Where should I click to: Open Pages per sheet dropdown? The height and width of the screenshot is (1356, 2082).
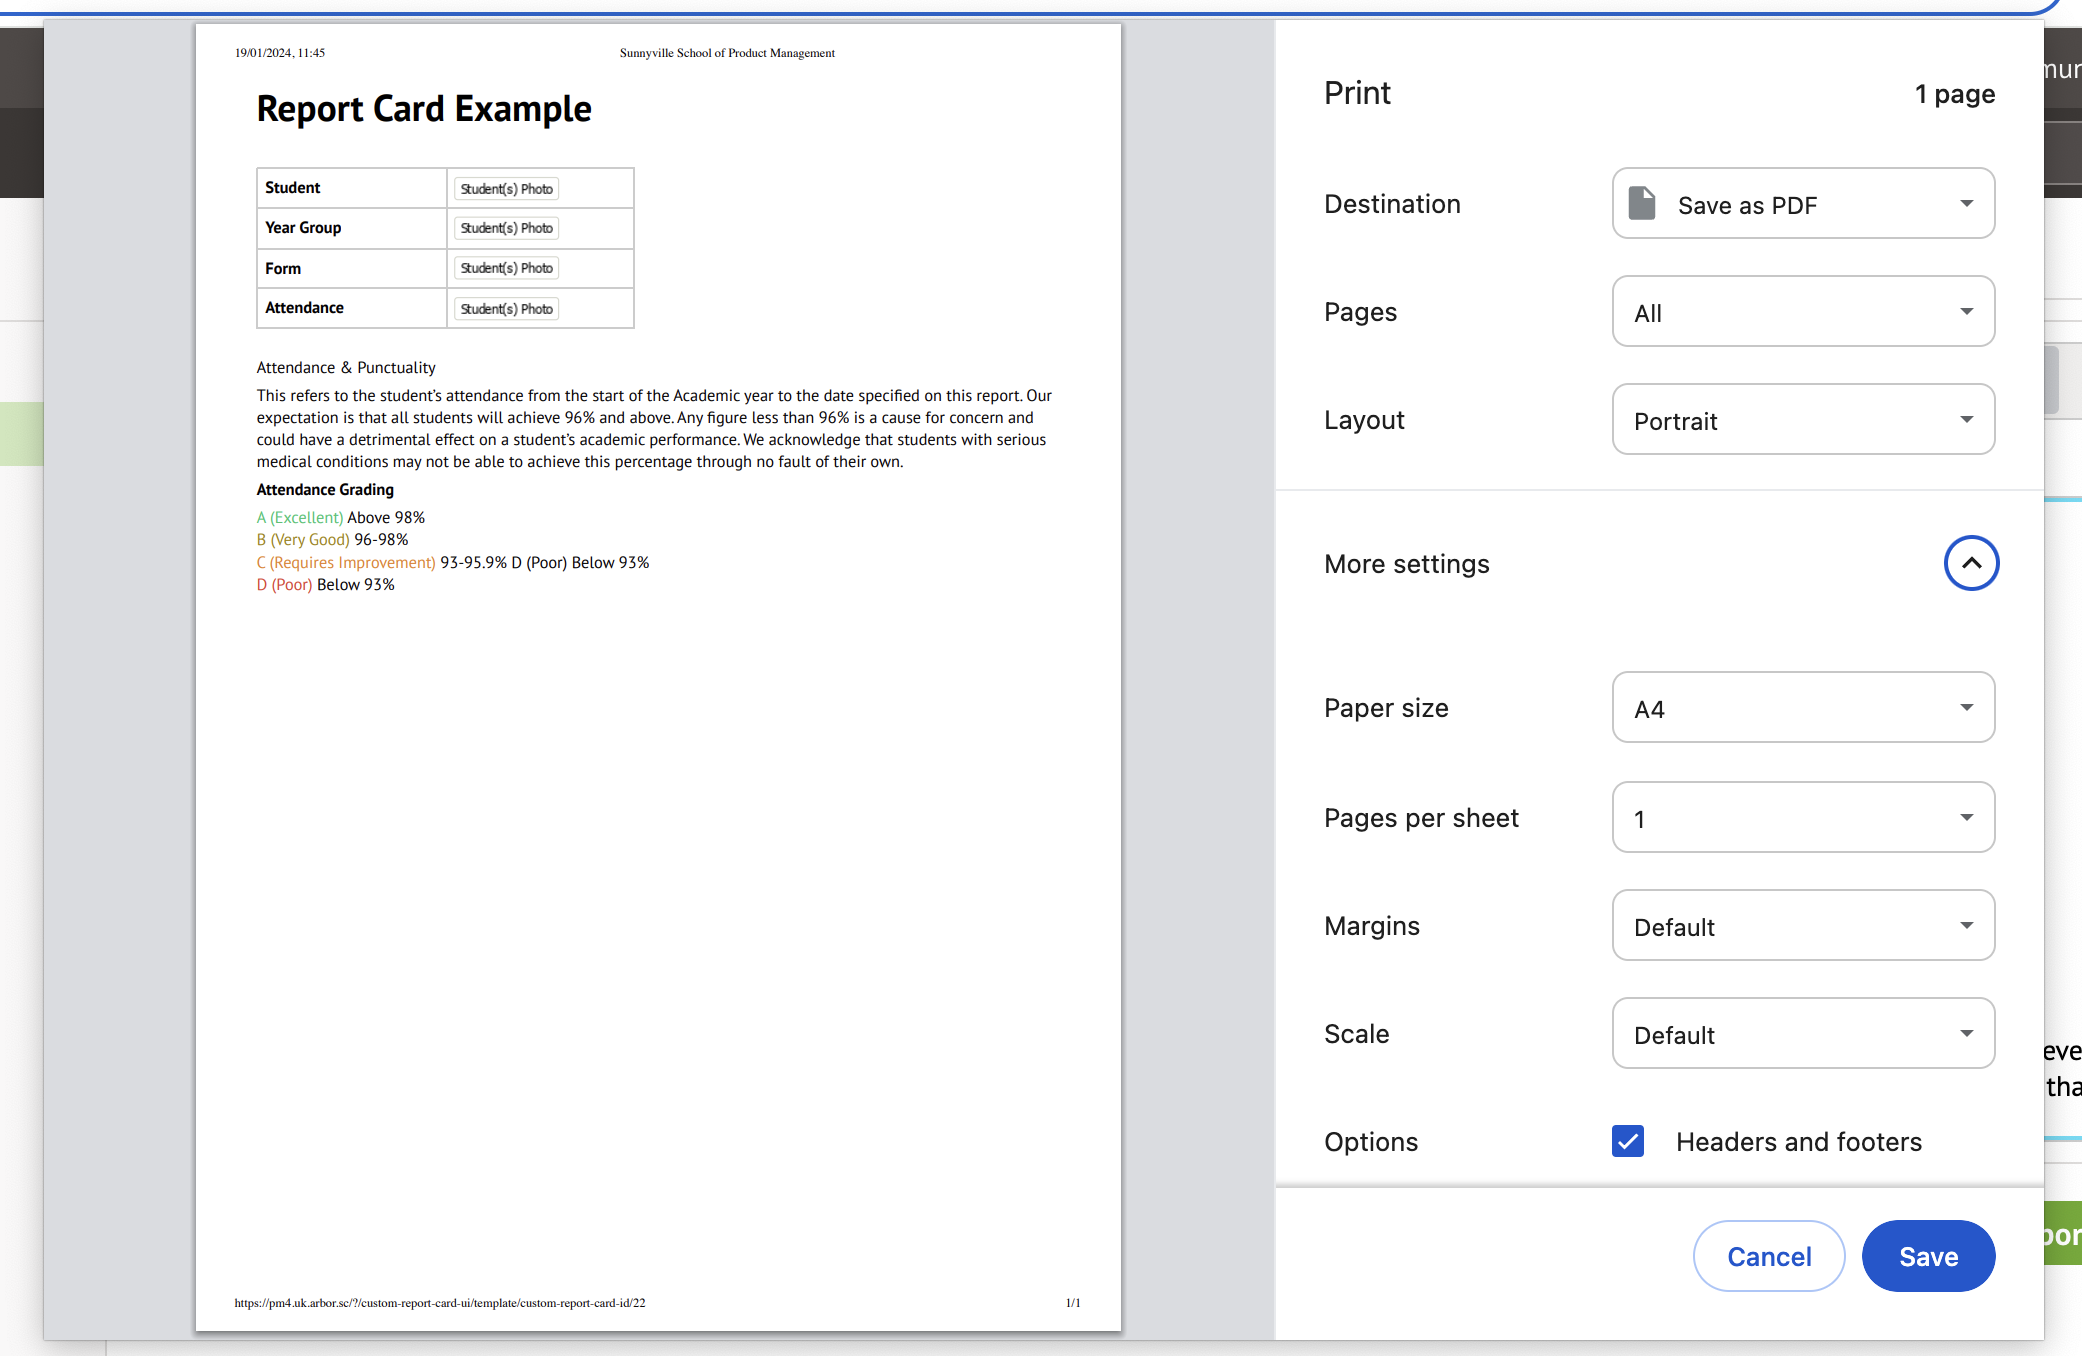tap(1803, 818)
